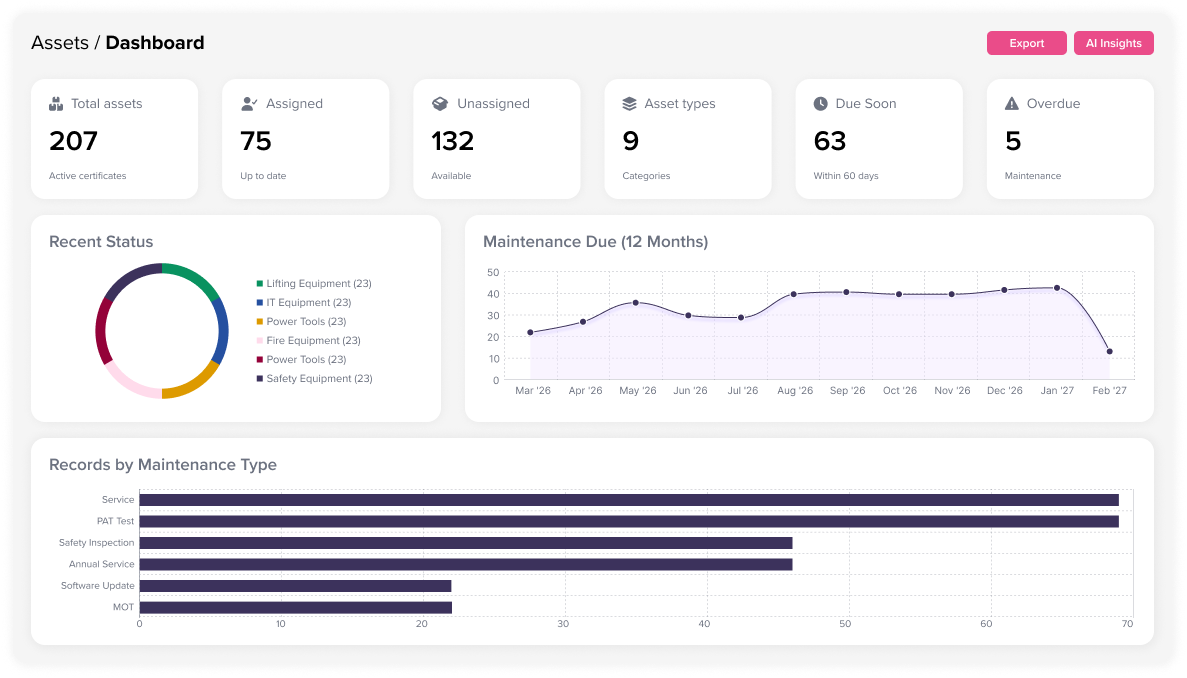Click the green donut chart segment
The height and width of the screenshot is (678, 1187).
coord(193,279)
